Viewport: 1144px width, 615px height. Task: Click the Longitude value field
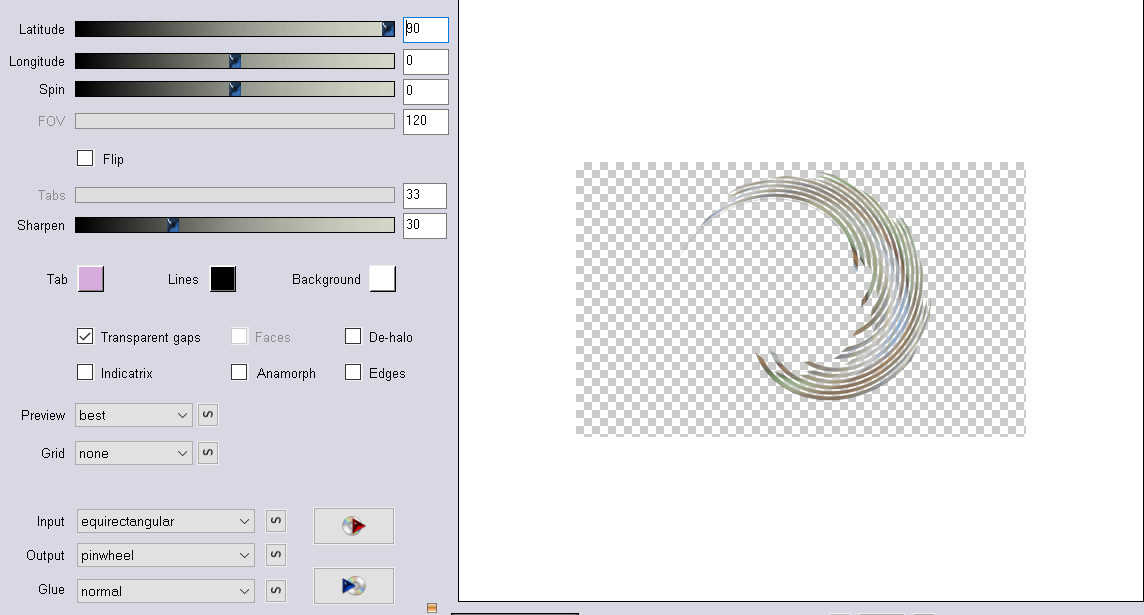tap(425, 62)
